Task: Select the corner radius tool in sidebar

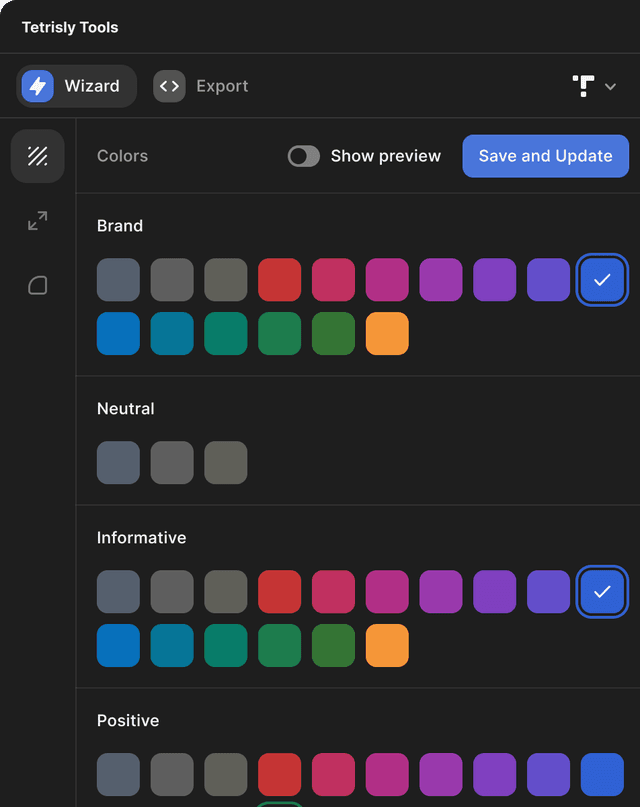Action: point(37,285)
